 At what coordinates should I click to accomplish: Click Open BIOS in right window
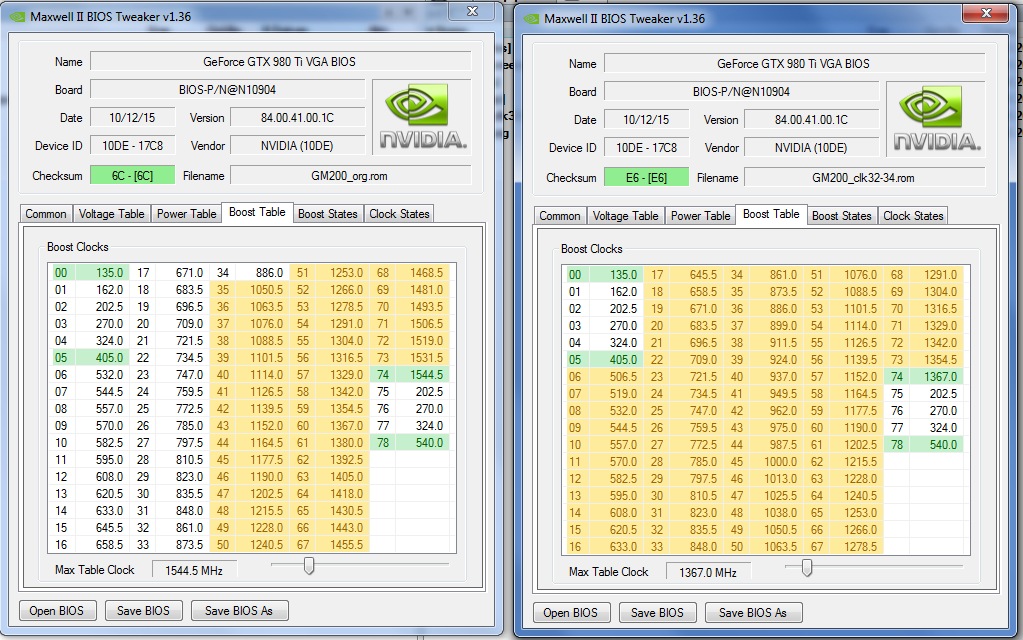[571, 613]
